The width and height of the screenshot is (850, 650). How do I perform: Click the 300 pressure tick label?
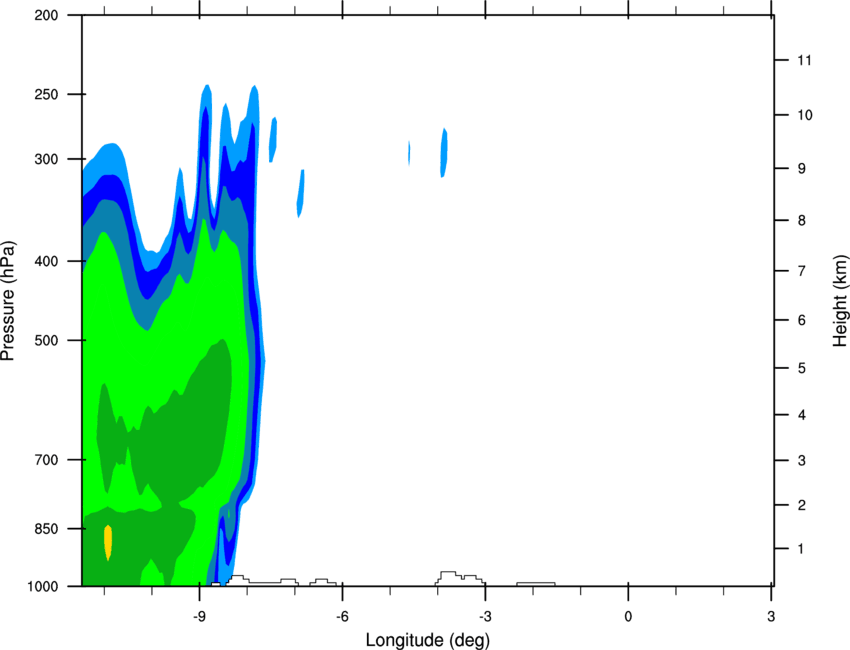[x=46, y=159]
